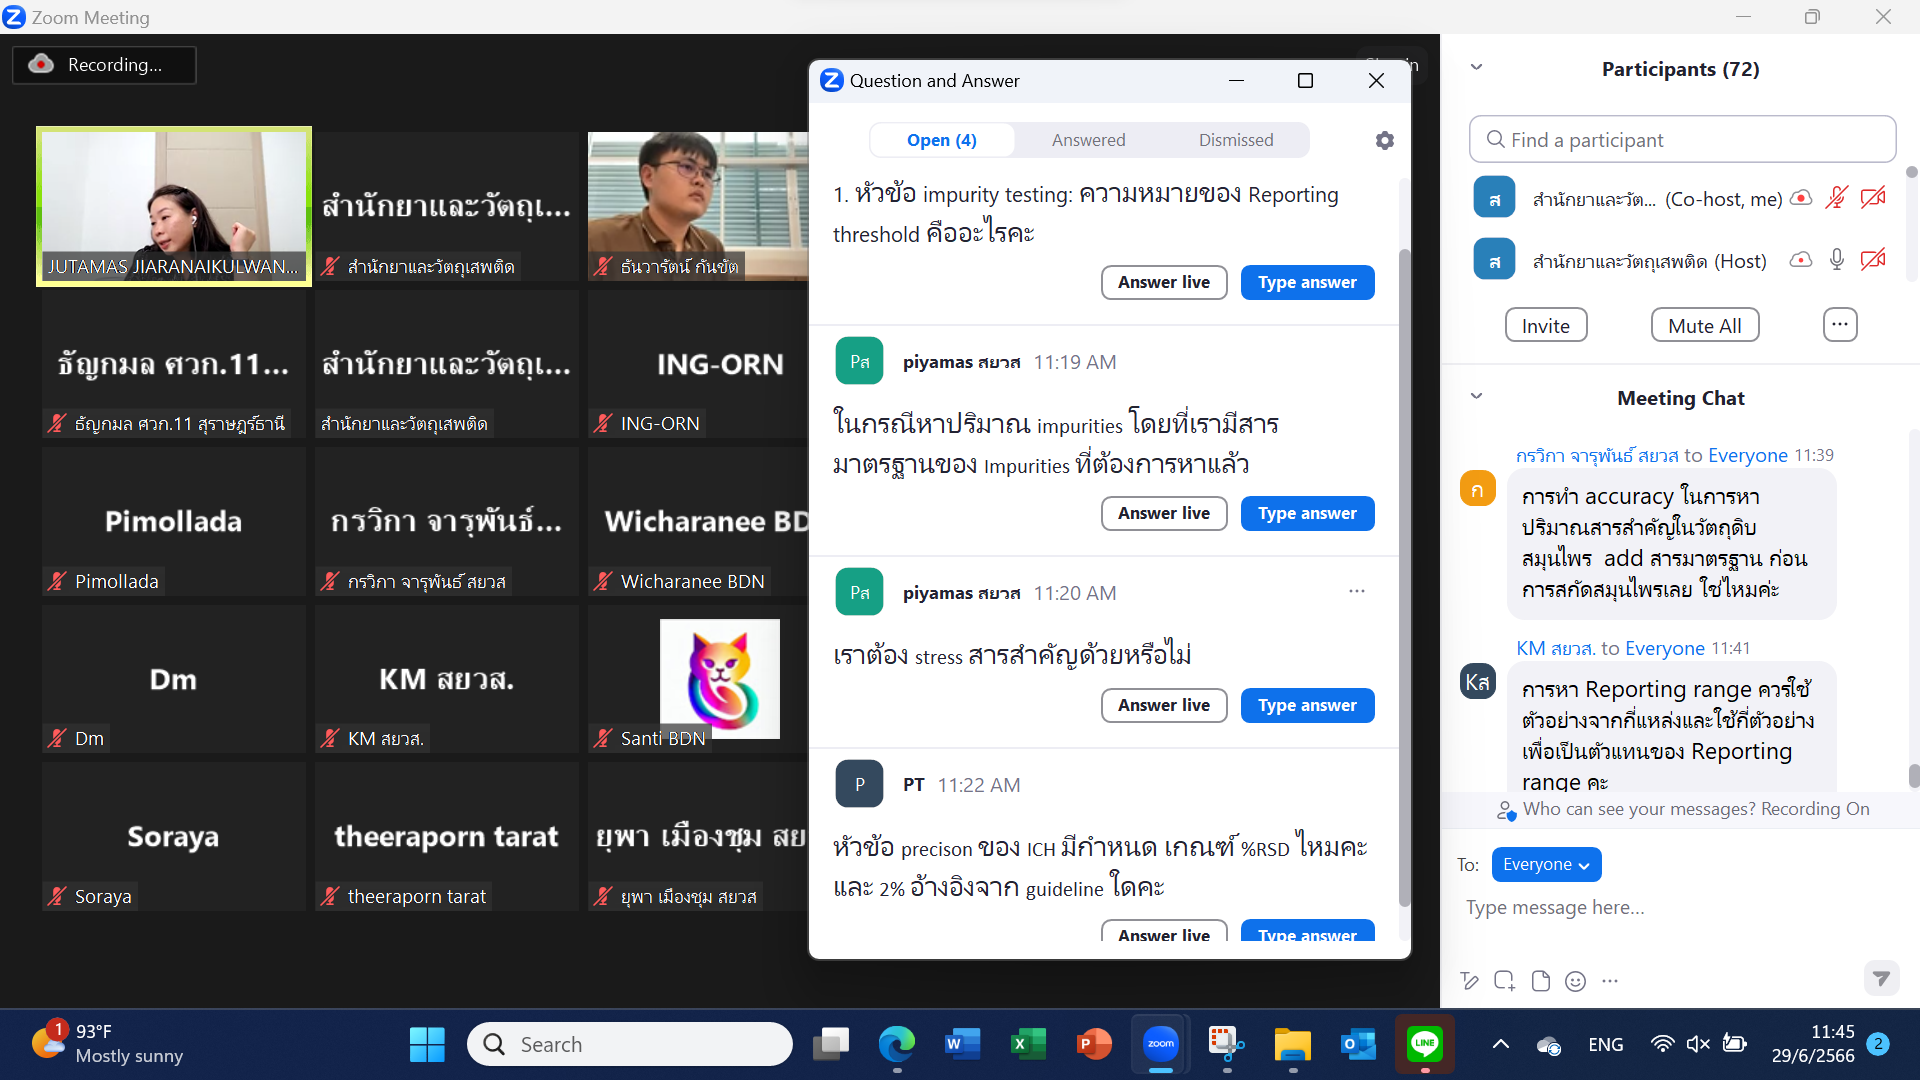Click Mute All button
Viewport: 1920px width, 1080px height.
pyautogui.click(x=1704, y=325)
